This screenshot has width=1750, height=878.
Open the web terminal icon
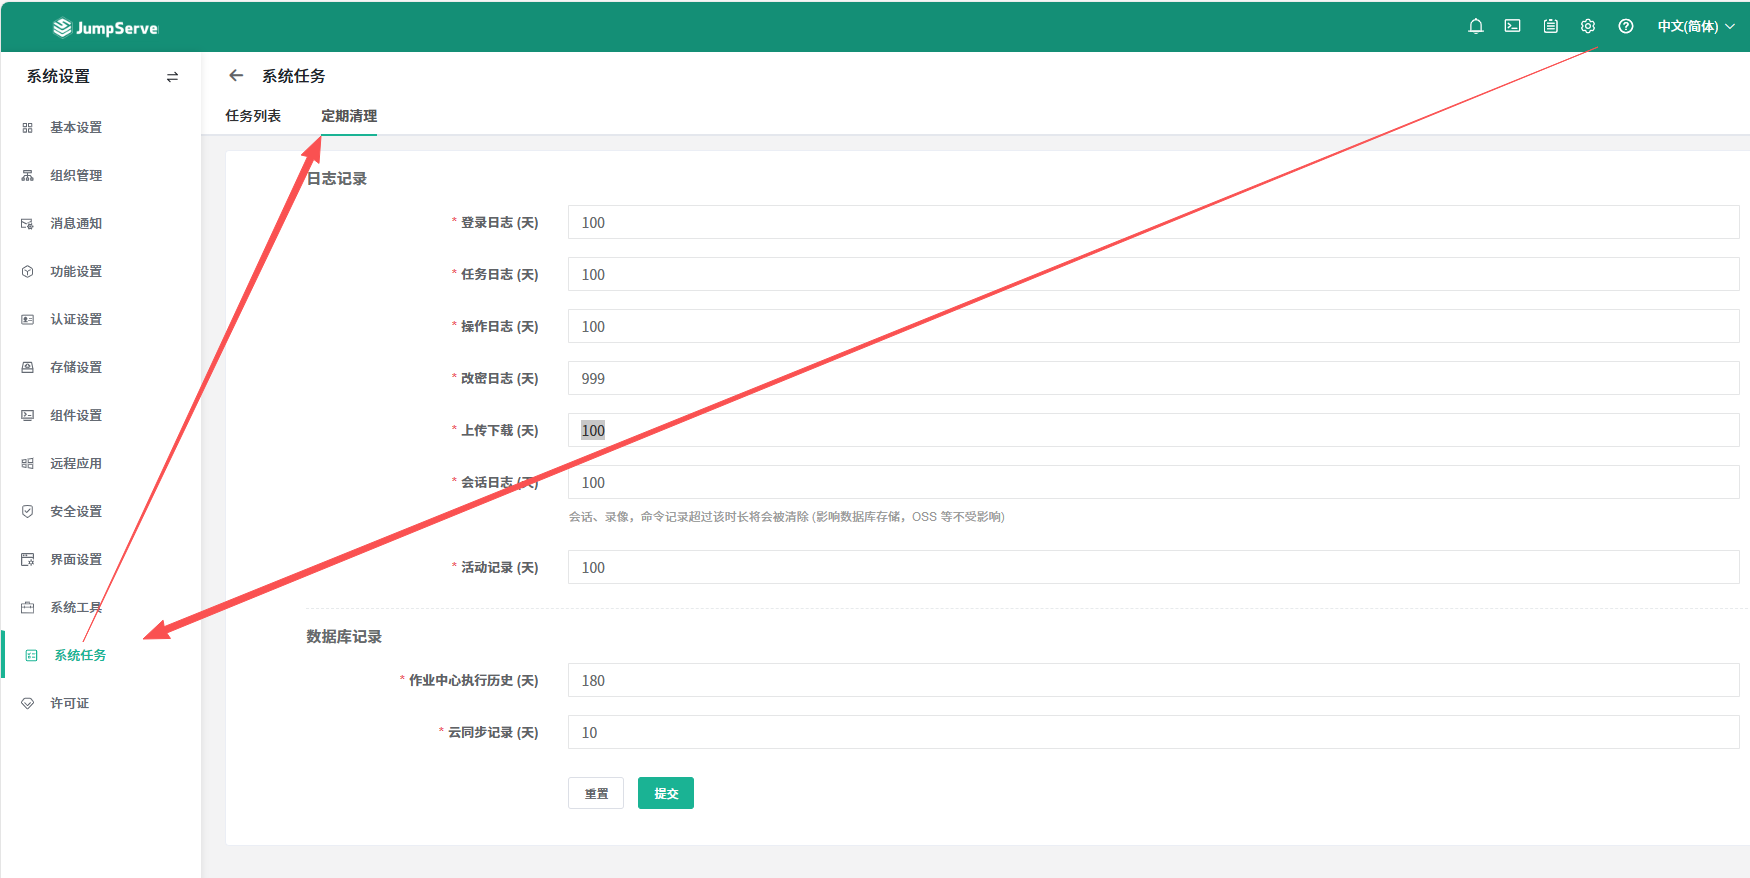pos(1512,27)
